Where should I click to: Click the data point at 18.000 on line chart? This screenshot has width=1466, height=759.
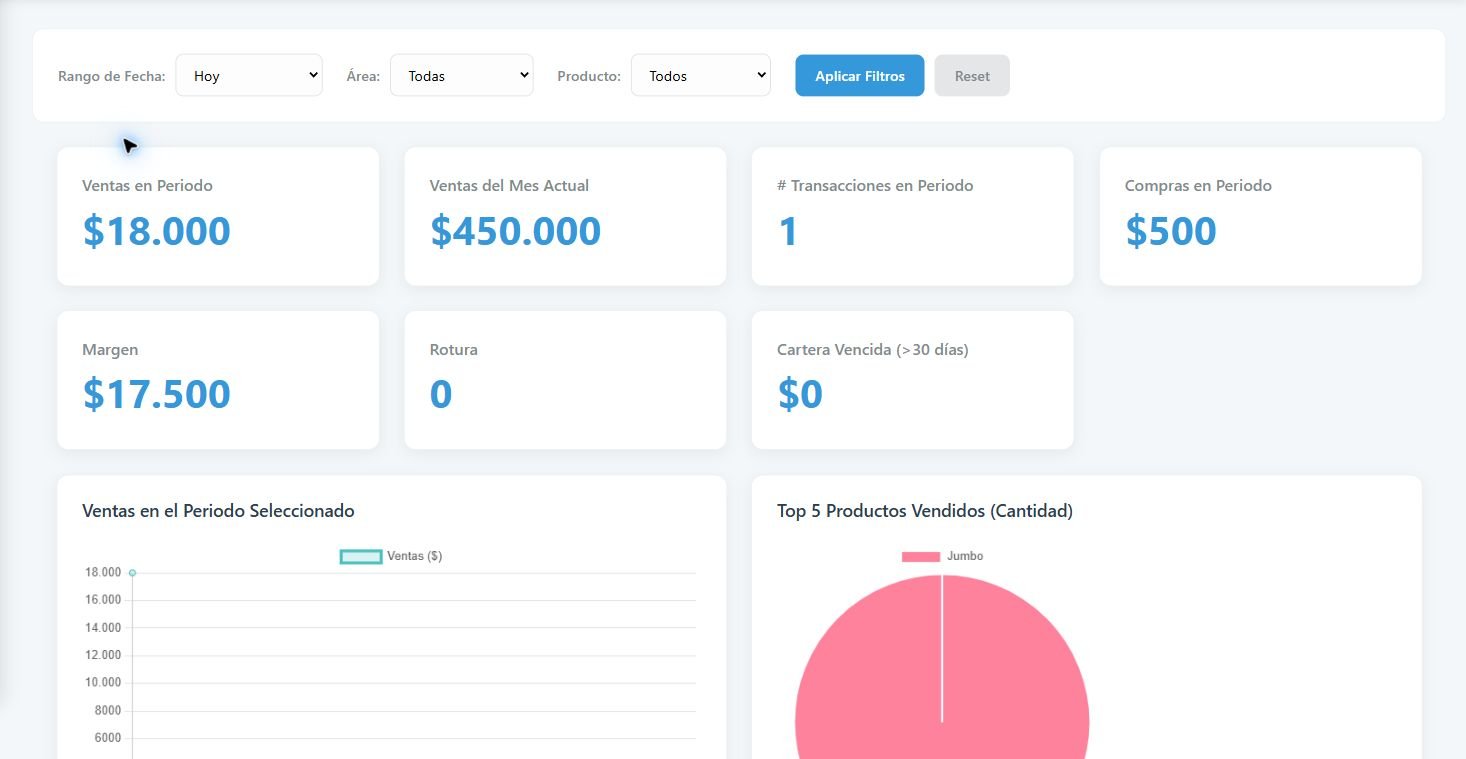[x=132, y=573]
